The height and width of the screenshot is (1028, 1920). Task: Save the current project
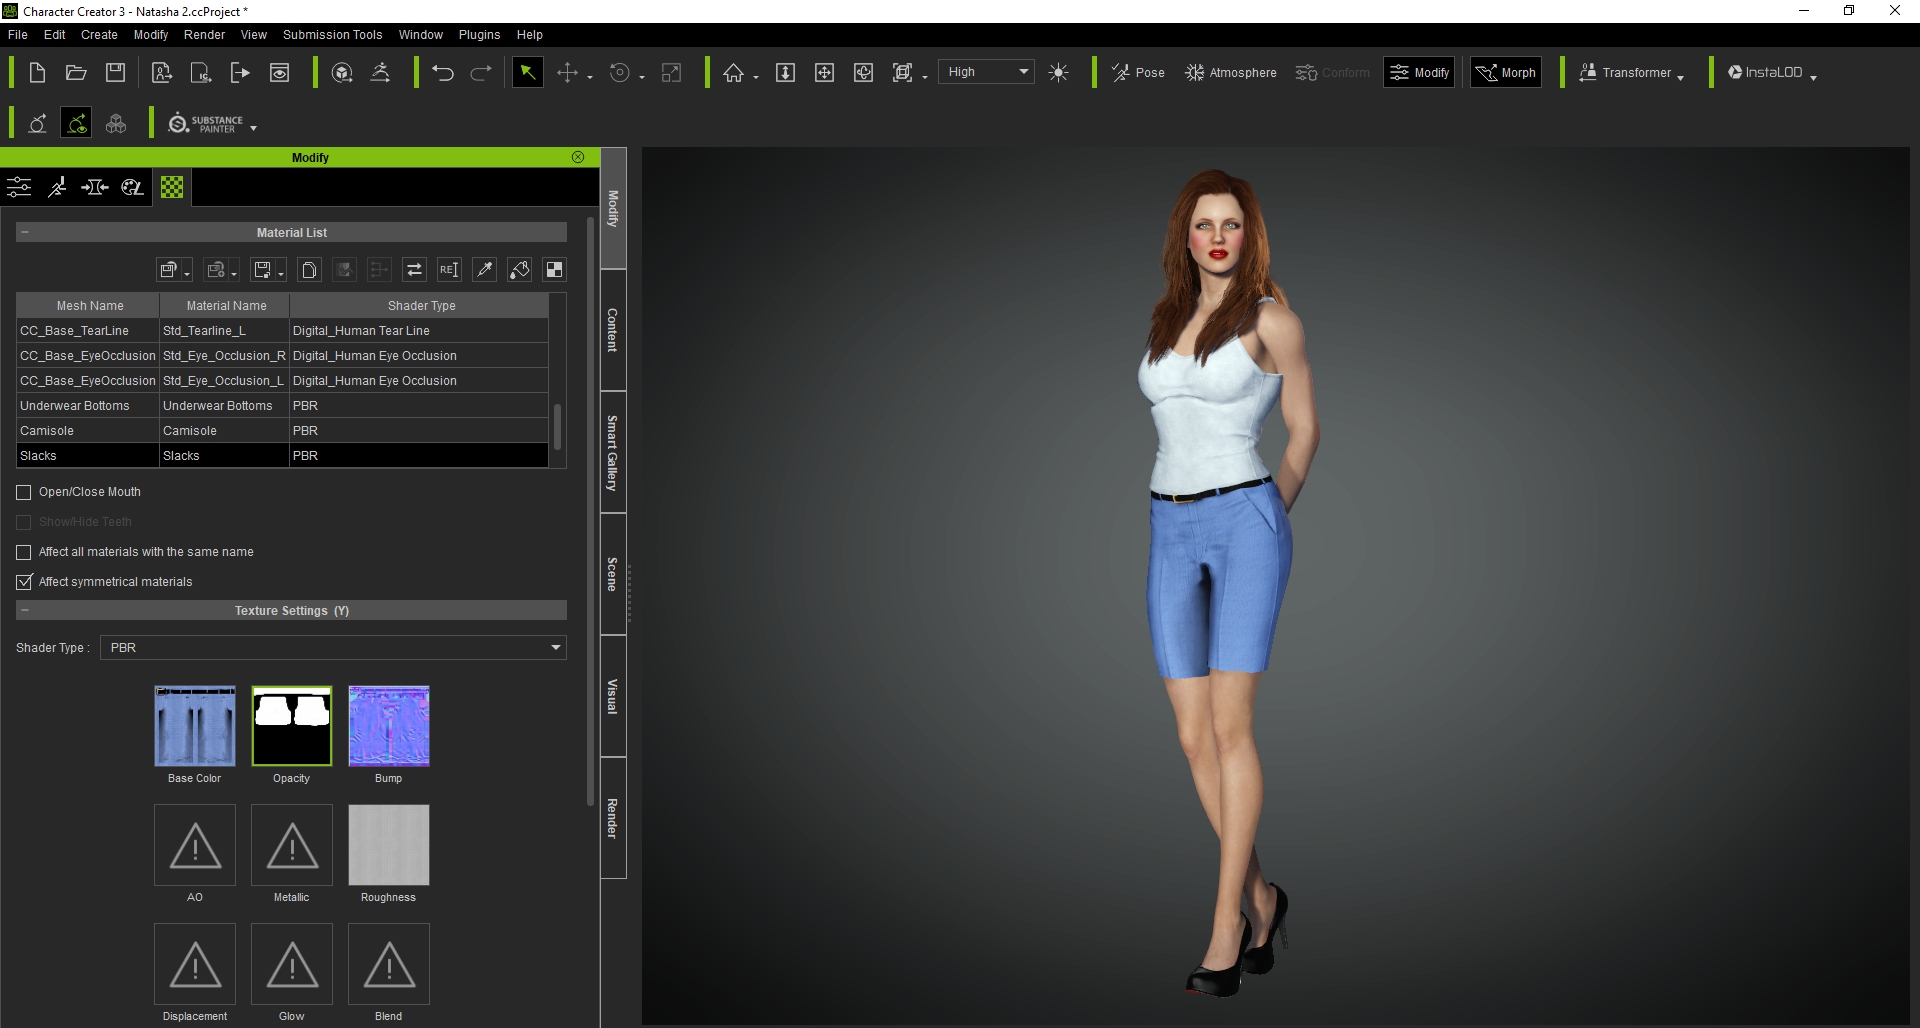116,72
